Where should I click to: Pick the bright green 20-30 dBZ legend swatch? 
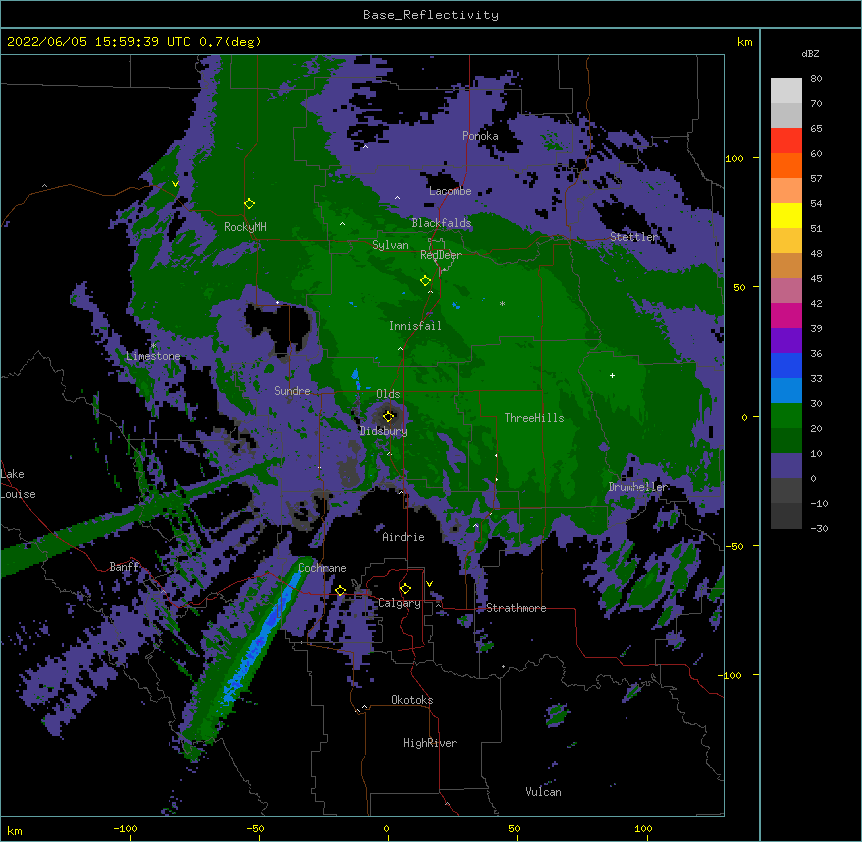coord(786,416)
